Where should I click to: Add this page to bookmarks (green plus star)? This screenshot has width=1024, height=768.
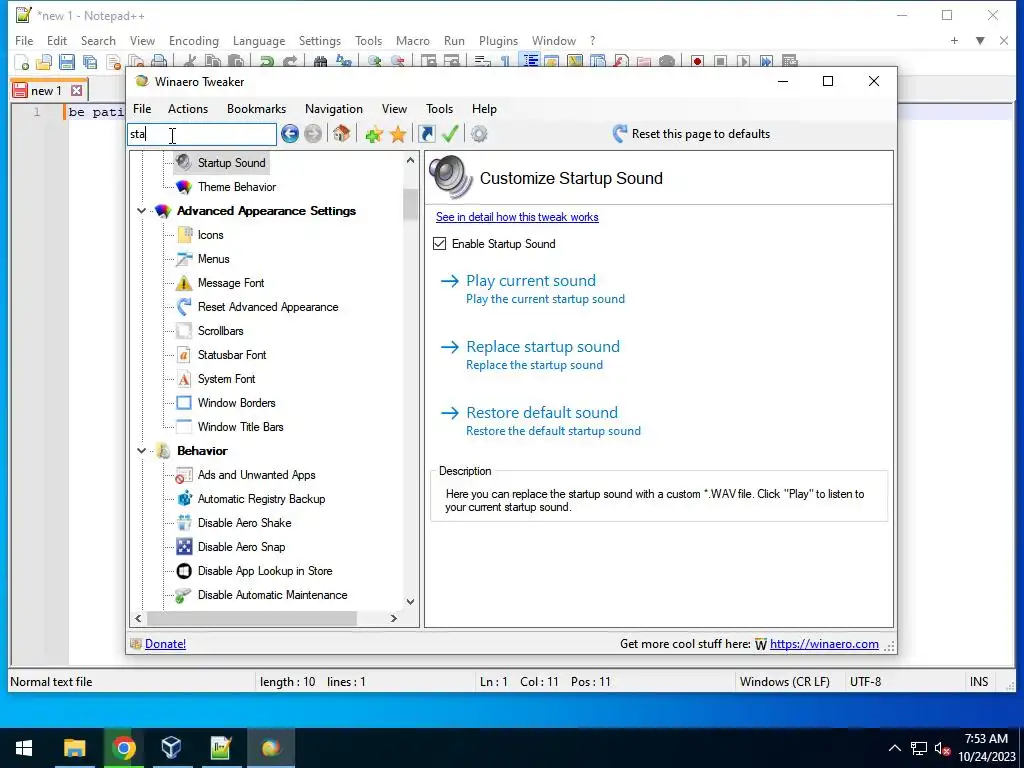[374, 135]
